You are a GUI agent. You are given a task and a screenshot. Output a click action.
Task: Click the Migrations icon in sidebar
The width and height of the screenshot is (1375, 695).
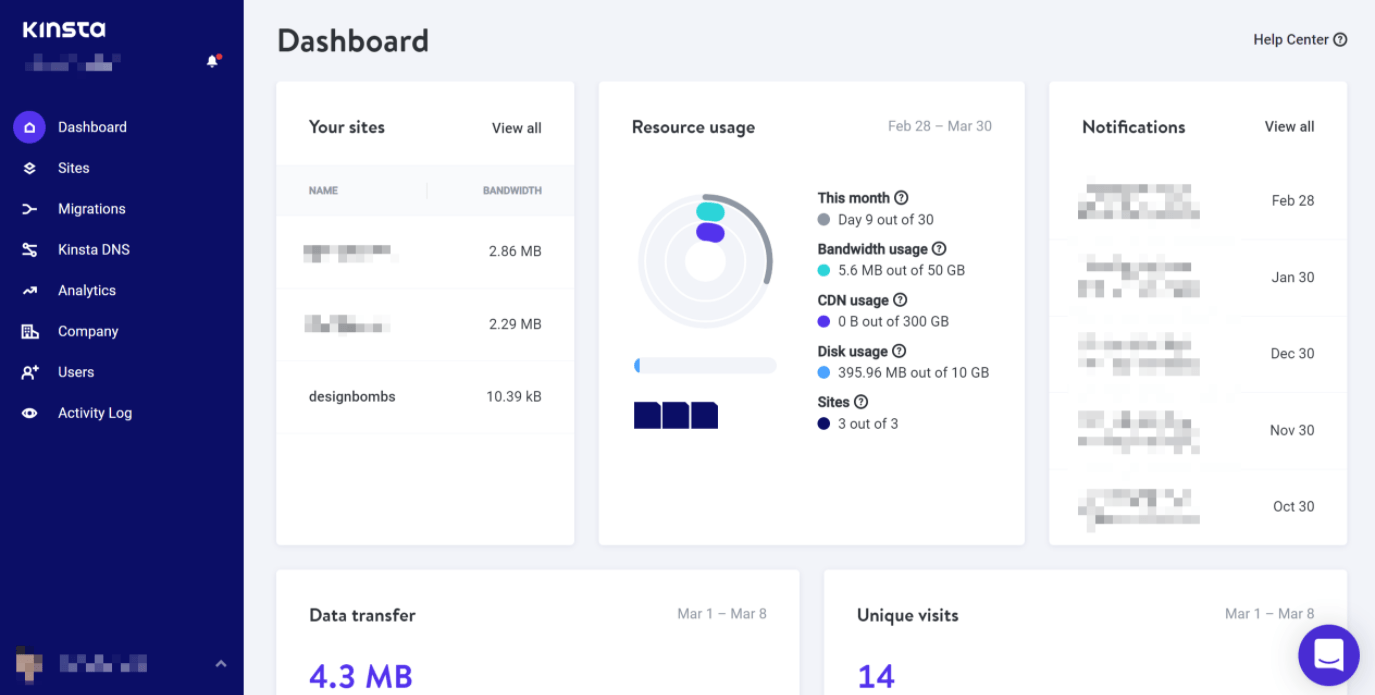[x=29, y=209]
